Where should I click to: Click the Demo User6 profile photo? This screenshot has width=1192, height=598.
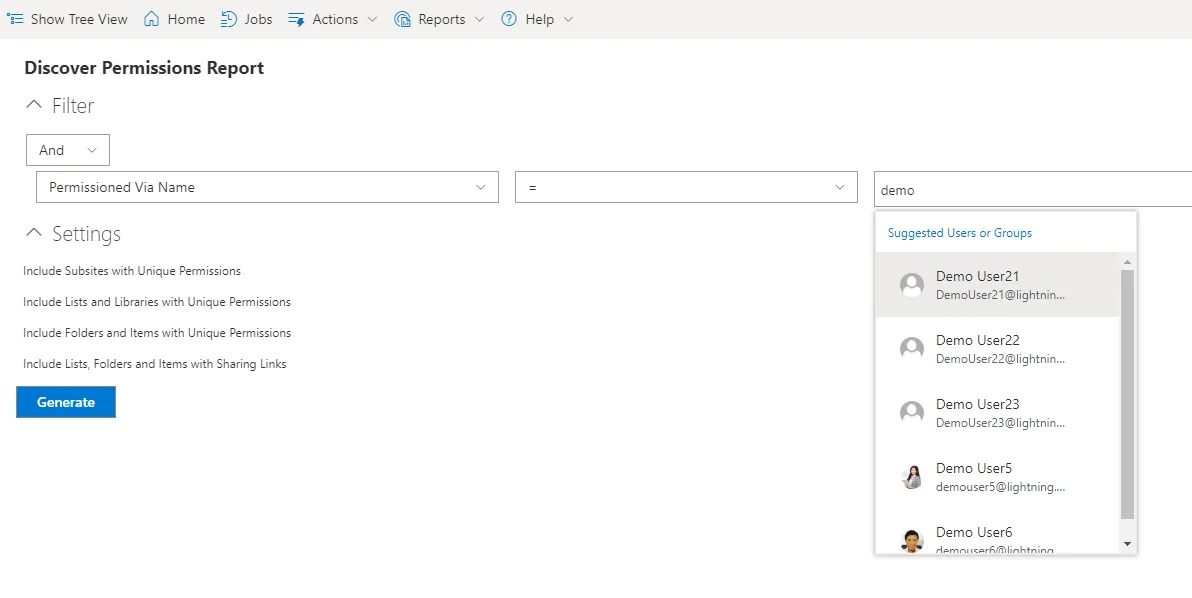coord(911,540)
